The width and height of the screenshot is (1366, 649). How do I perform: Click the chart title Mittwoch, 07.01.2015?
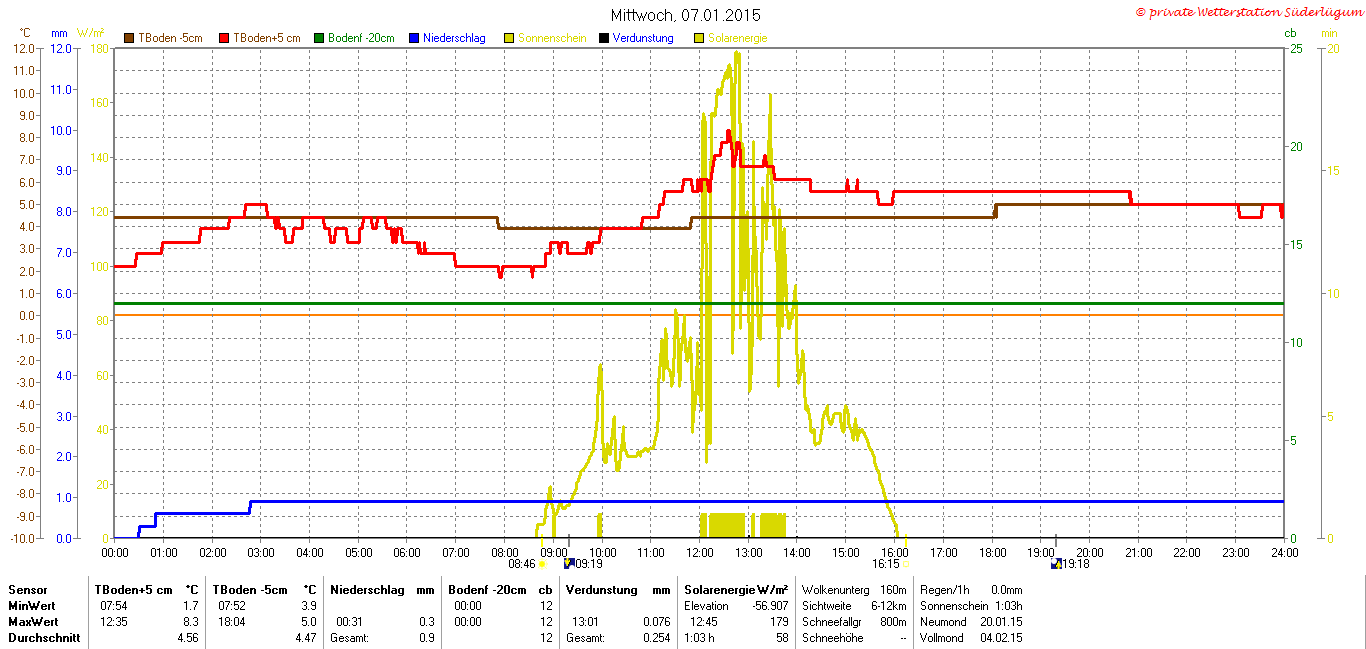click(685, 15)
